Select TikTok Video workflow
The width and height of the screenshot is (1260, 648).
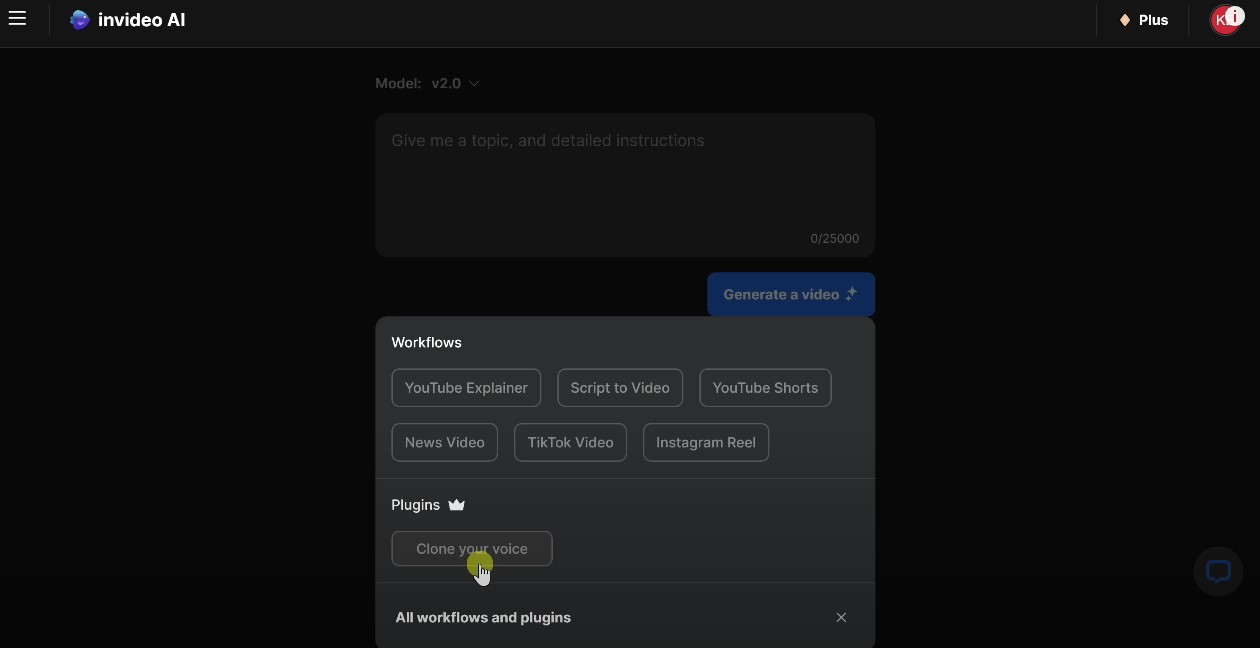tap(570, 442)
